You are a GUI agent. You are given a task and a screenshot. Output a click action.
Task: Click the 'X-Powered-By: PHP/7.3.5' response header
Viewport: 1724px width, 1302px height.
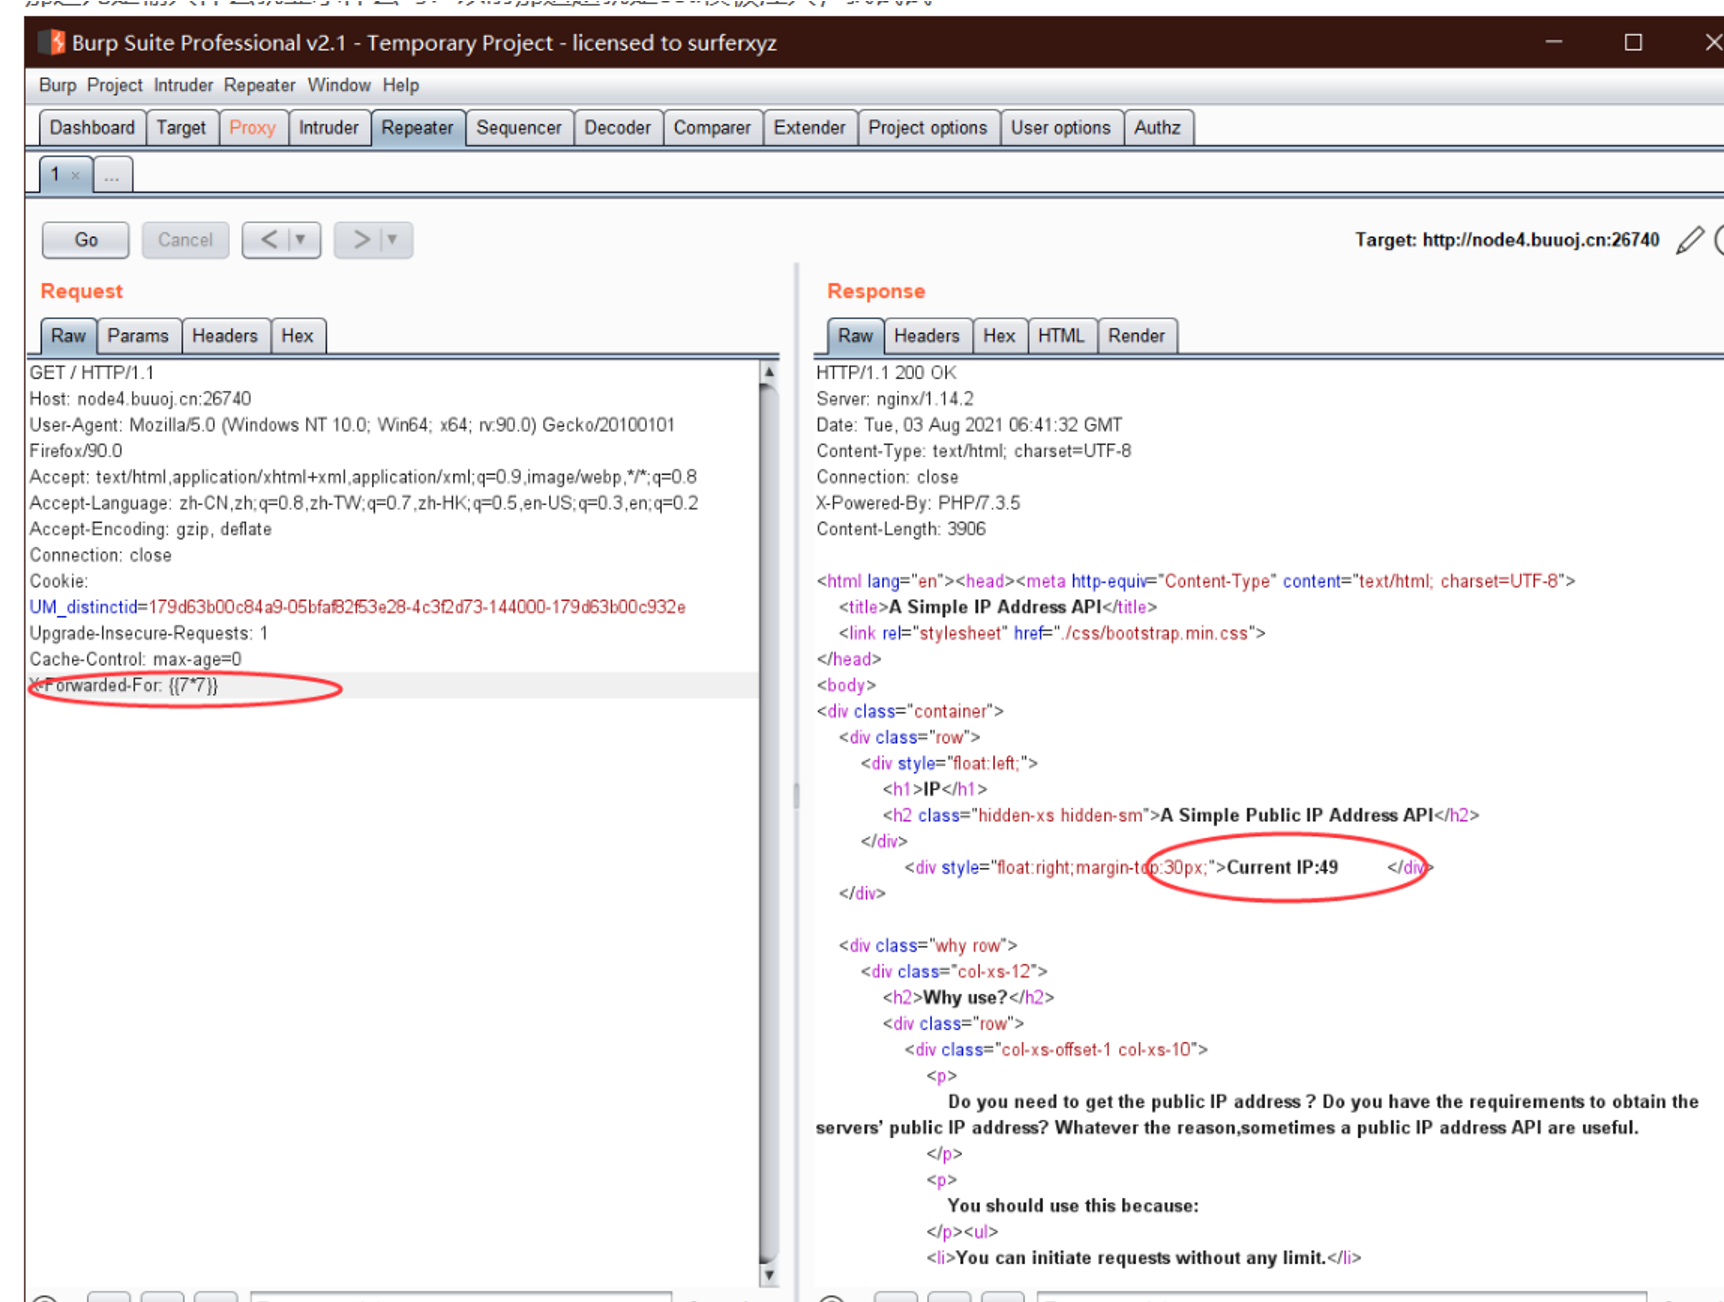[x=918, y=503]
